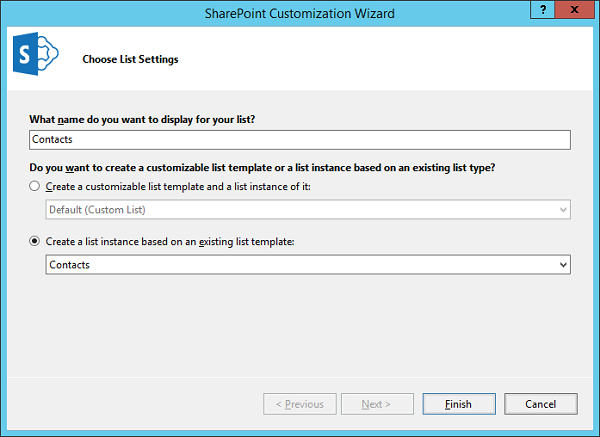Select the existing list template radio button
Image resolution: width=600 pixels, height=437 pixels.
coord(36,241)
